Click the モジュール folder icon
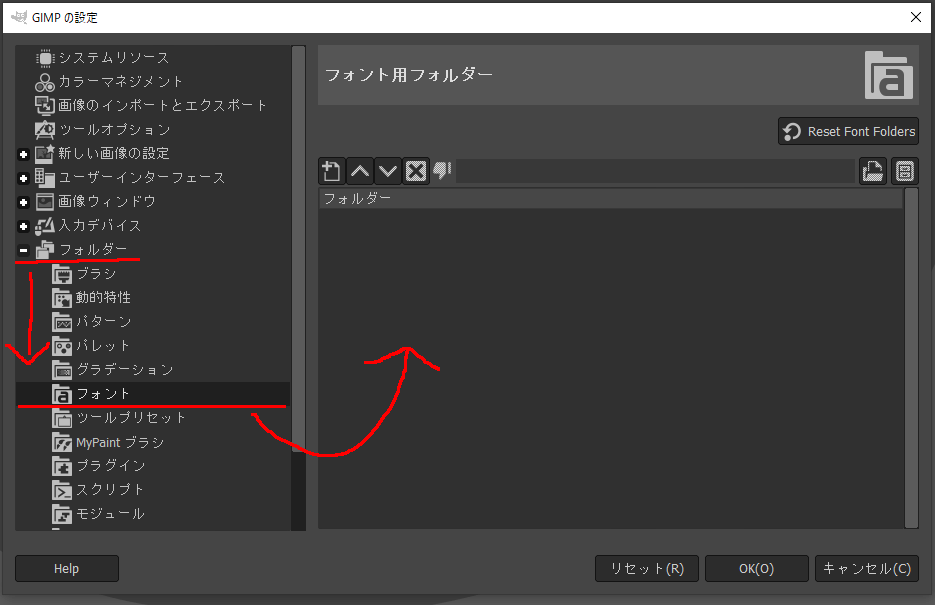 click(x=62, y=514)
